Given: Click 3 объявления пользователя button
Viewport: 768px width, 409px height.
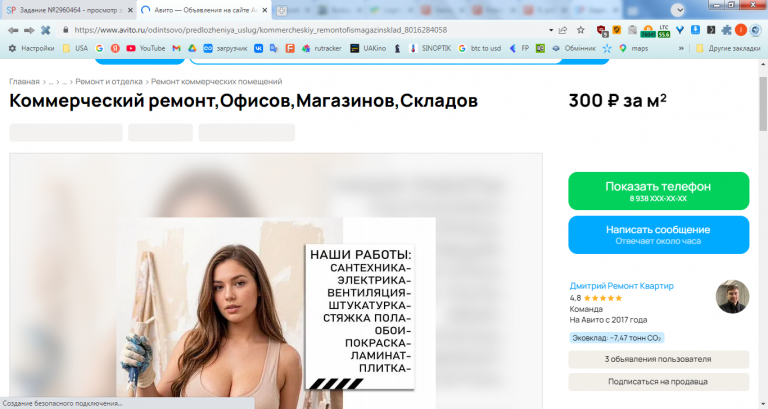Looking at the screenshot, I should click(658, 359).
